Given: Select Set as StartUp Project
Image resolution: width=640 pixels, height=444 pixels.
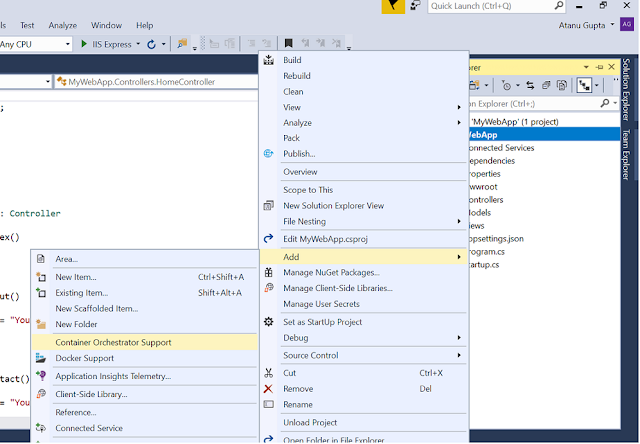Looking at the screenshot, I should pyautogui.click(x=363, y=322).
